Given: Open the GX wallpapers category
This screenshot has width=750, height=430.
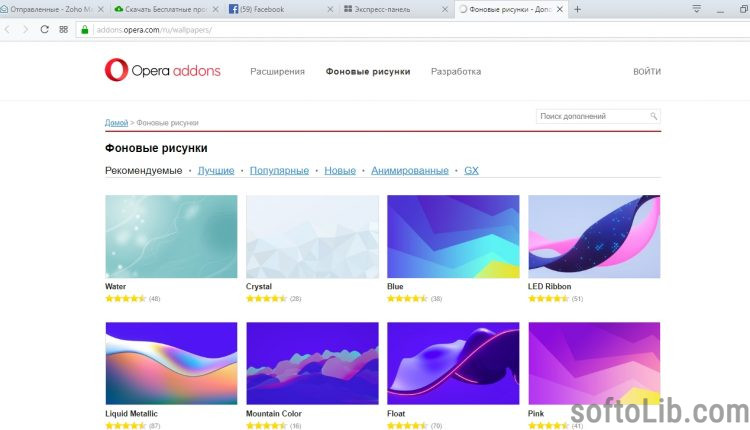Looking at the screenshot, I should [x=471, y=170].
